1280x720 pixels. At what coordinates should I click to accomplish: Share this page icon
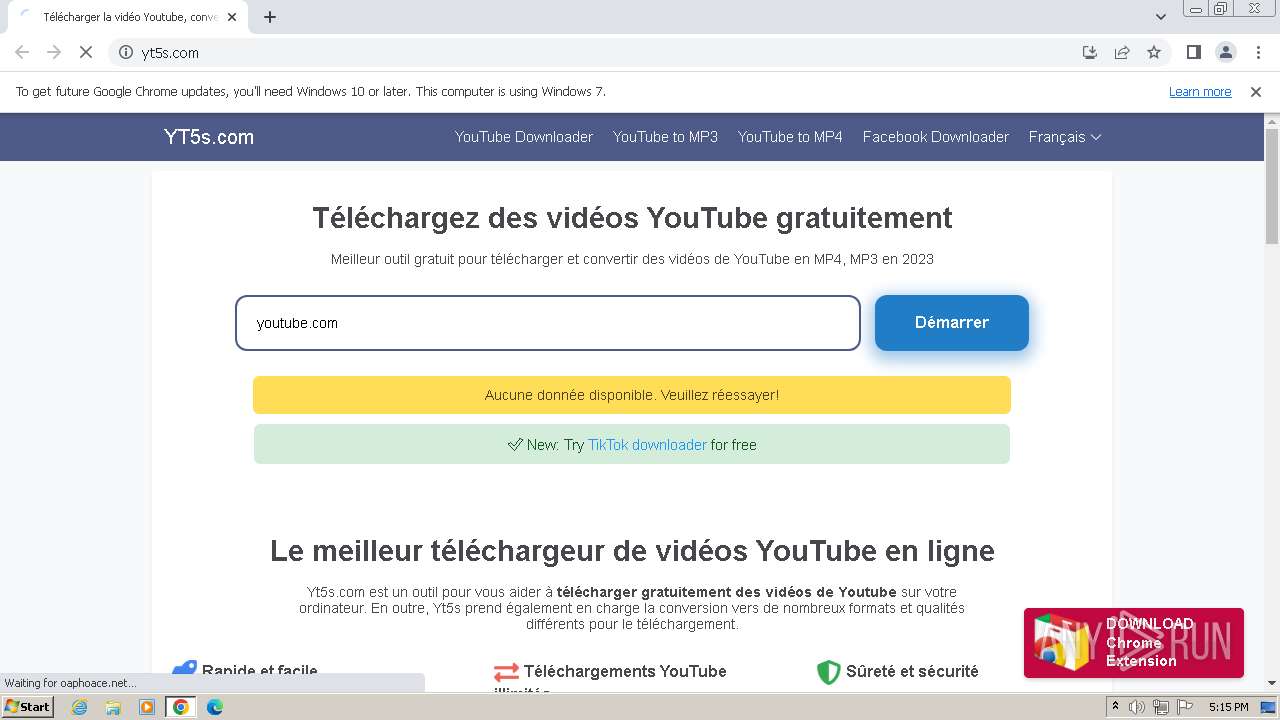click(x=1122, y=52)
